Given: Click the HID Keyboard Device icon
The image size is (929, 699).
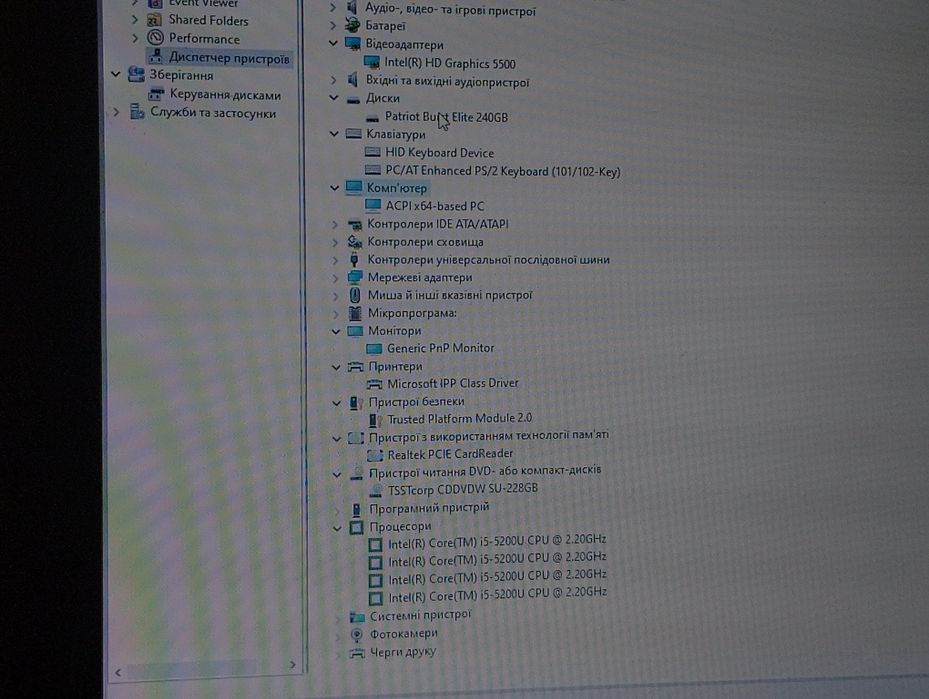Looking at the screenshot, I should pyautogui.click(x=373, y=152).
